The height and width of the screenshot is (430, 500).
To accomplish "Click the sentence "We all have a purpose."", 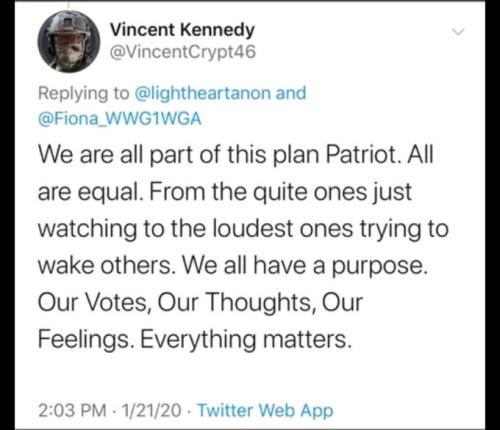I will [305, 266].
